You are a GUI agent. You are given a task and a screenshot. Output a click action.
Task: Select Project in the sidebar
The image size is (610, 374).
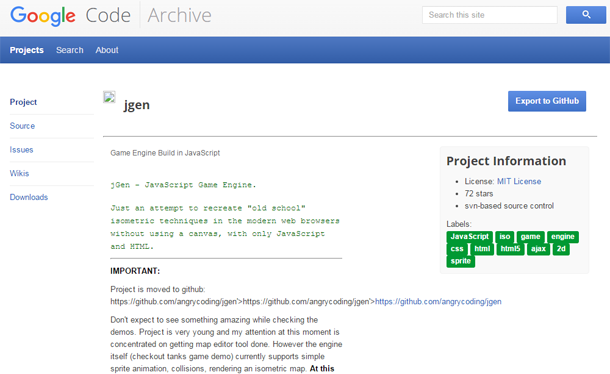[x=23, y=102]
